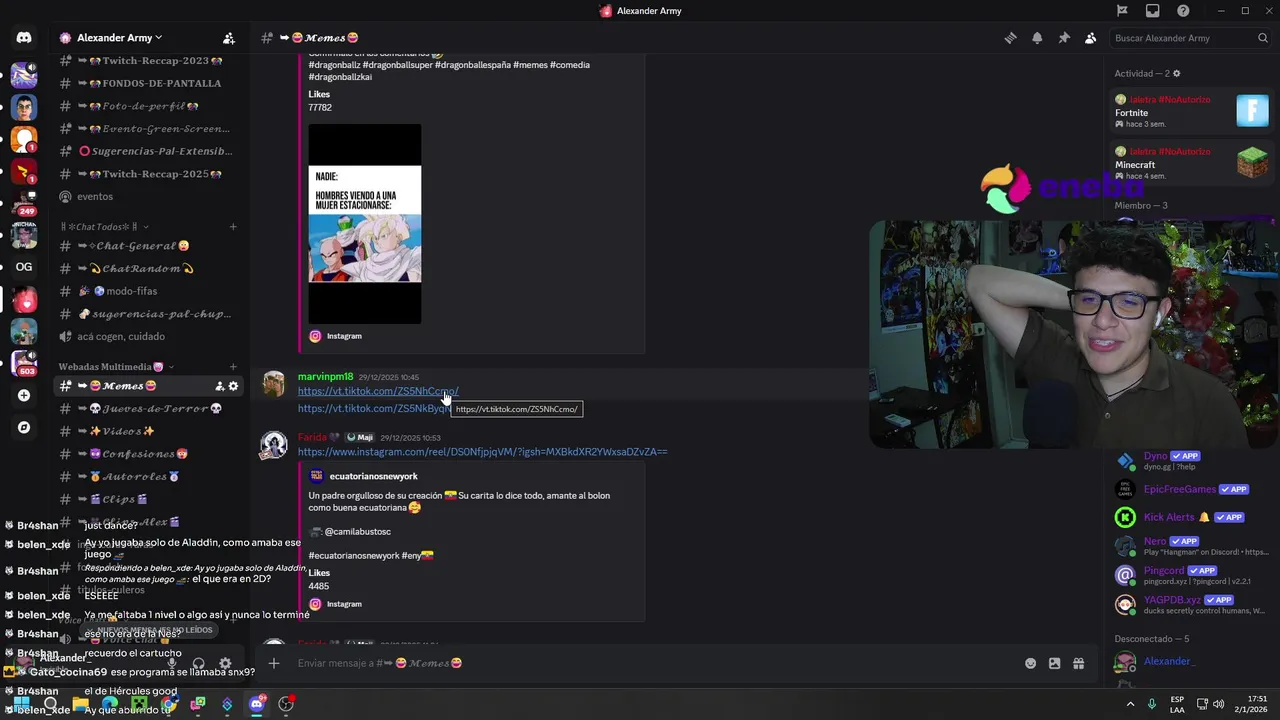
Task: Open the sticker picker icon
Action: (x=1054, y=663)
